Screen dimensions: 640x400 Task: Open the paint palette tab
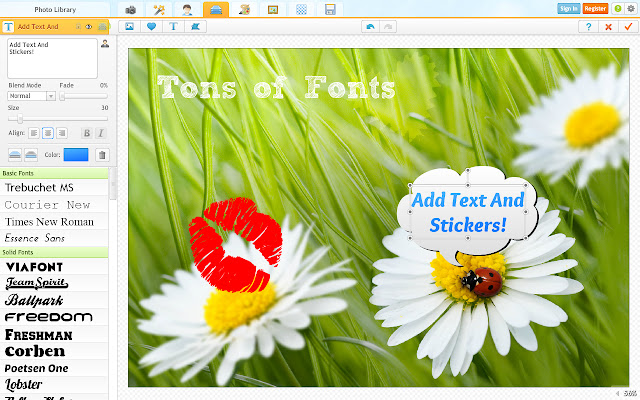click(244, 9)
